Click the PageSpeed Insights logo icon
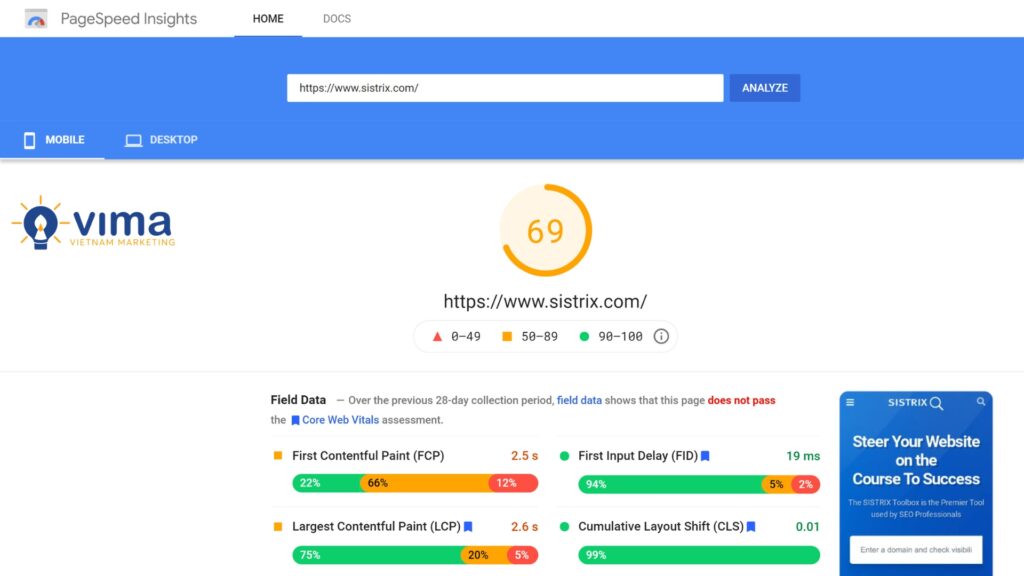The width and height of the screenshot is (1024, 576). coord(36,19)
